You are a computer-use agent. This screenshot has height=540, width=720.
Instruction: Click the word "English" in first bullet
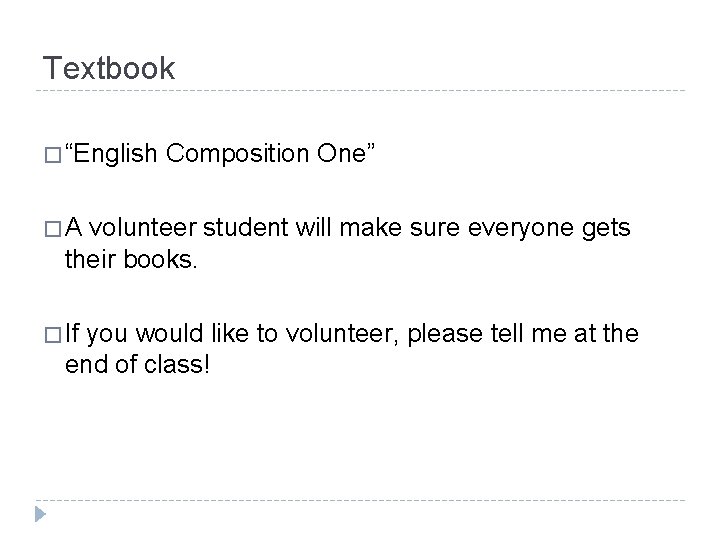[x=112, y=155]
